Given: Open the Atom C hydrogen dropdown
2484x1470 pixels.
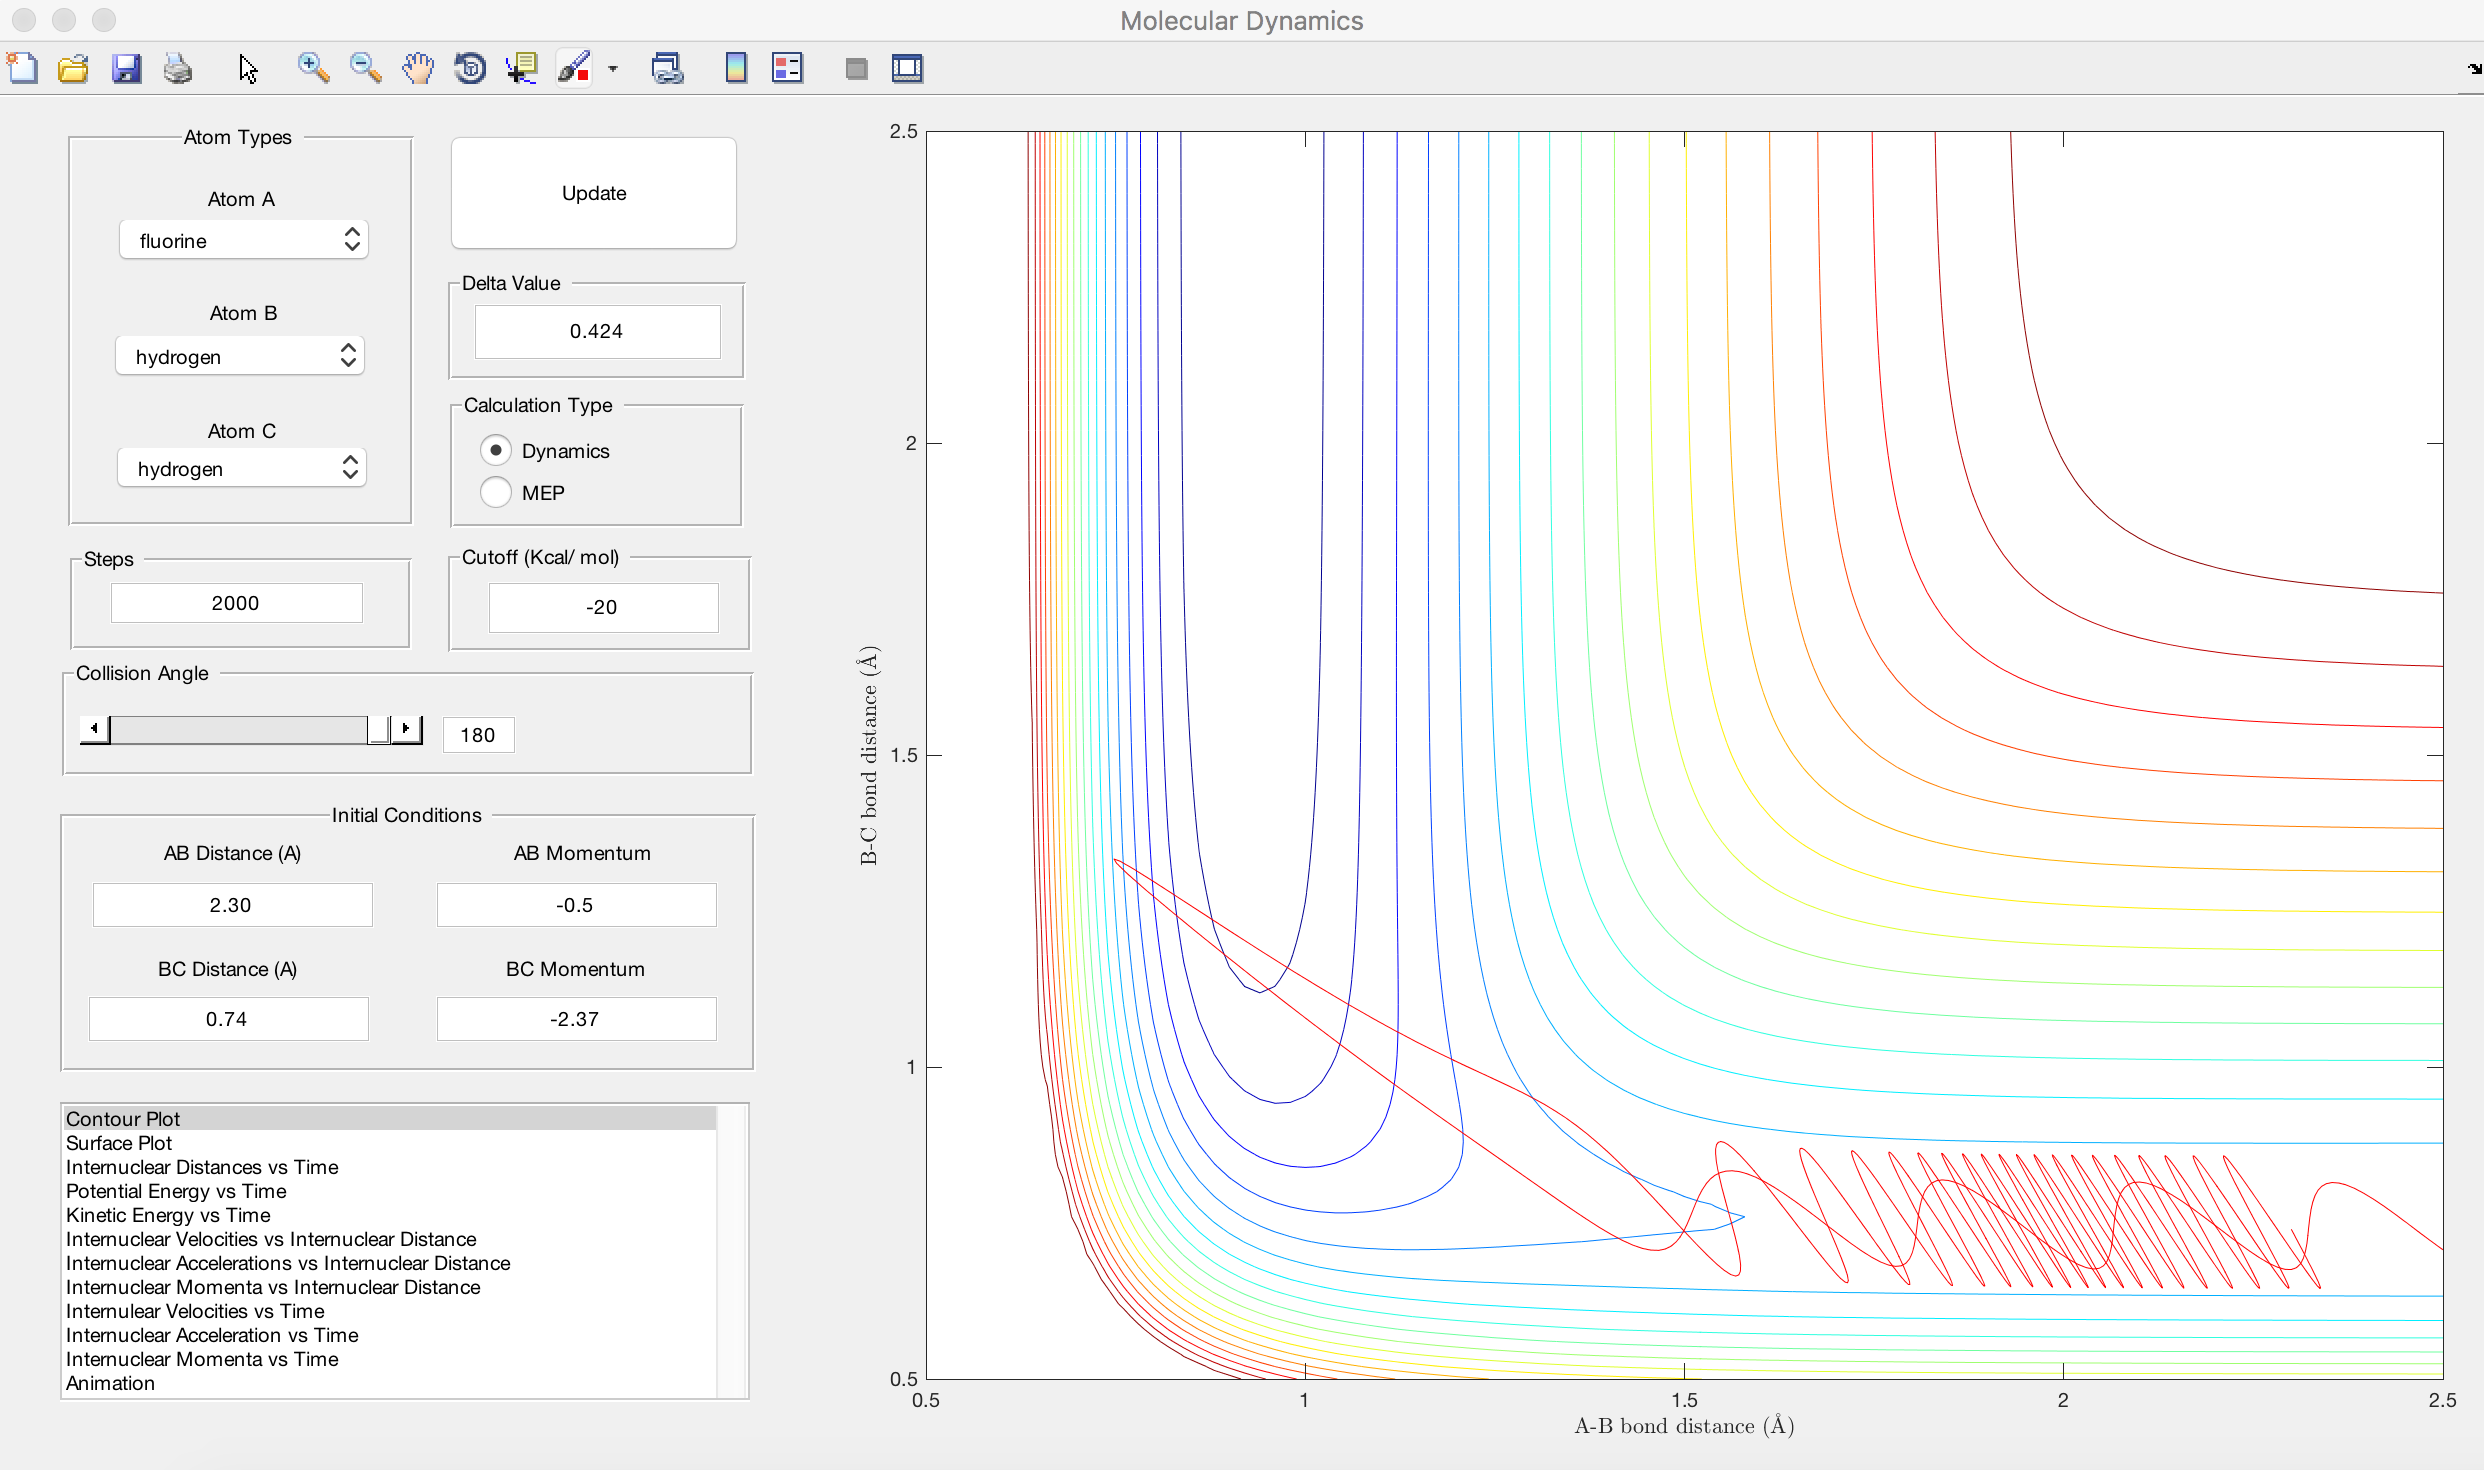Looking at the screenshot, I should 242,468.
